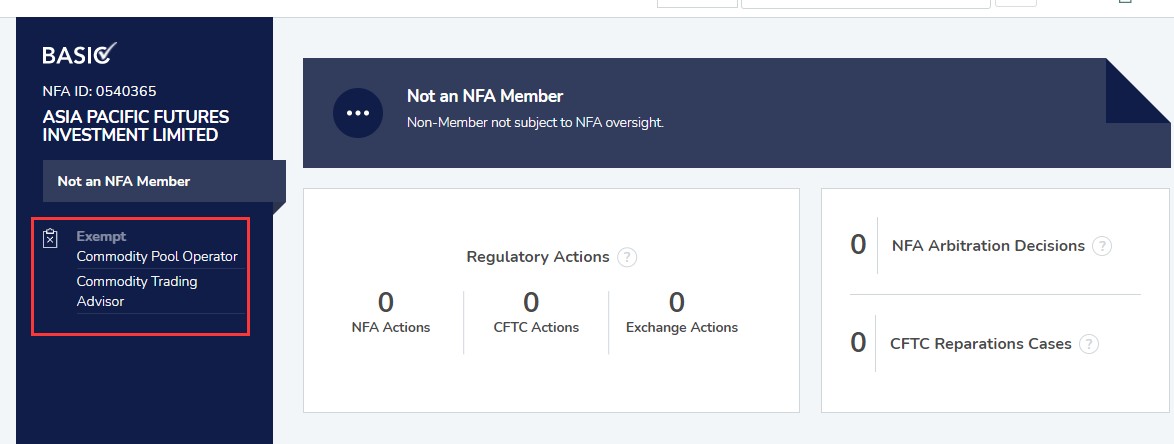Click the BASIC logo in sidebar
Image resolution: width=1174 pixels, height=444 pixels.
[80, 54]
